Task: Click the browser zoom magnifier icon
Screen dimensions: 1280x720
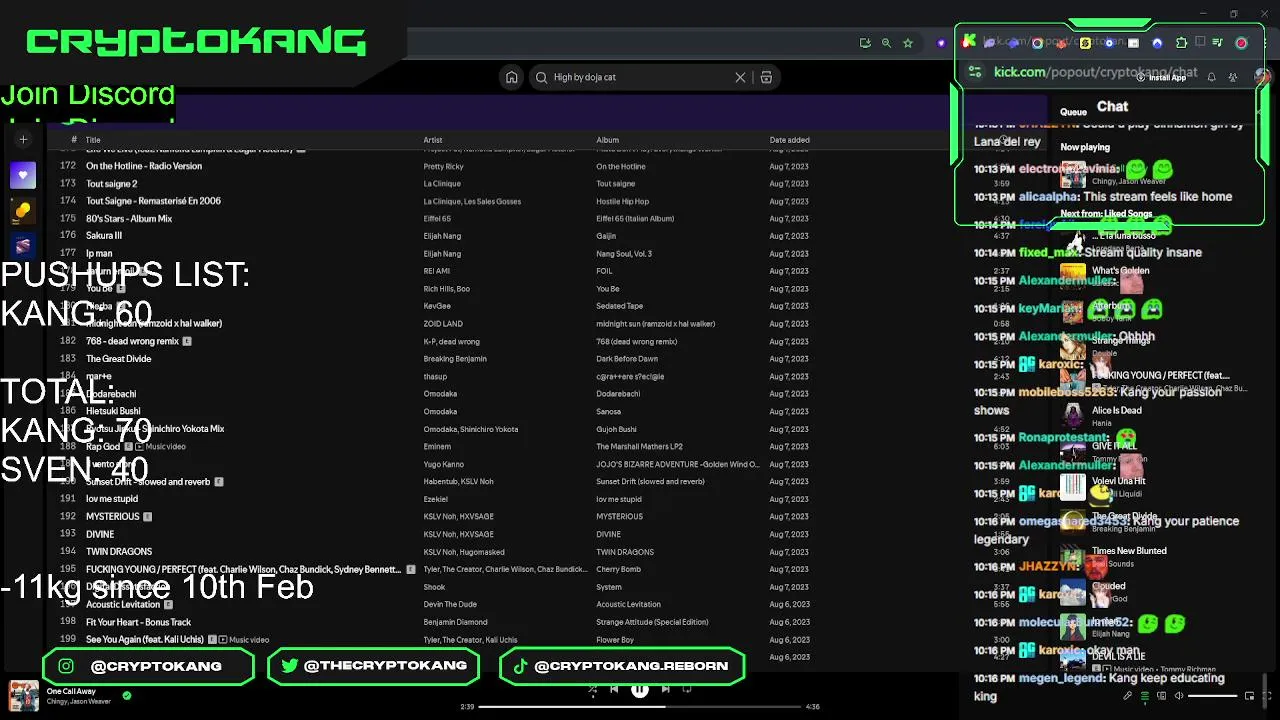Action: tap(886, 43)
